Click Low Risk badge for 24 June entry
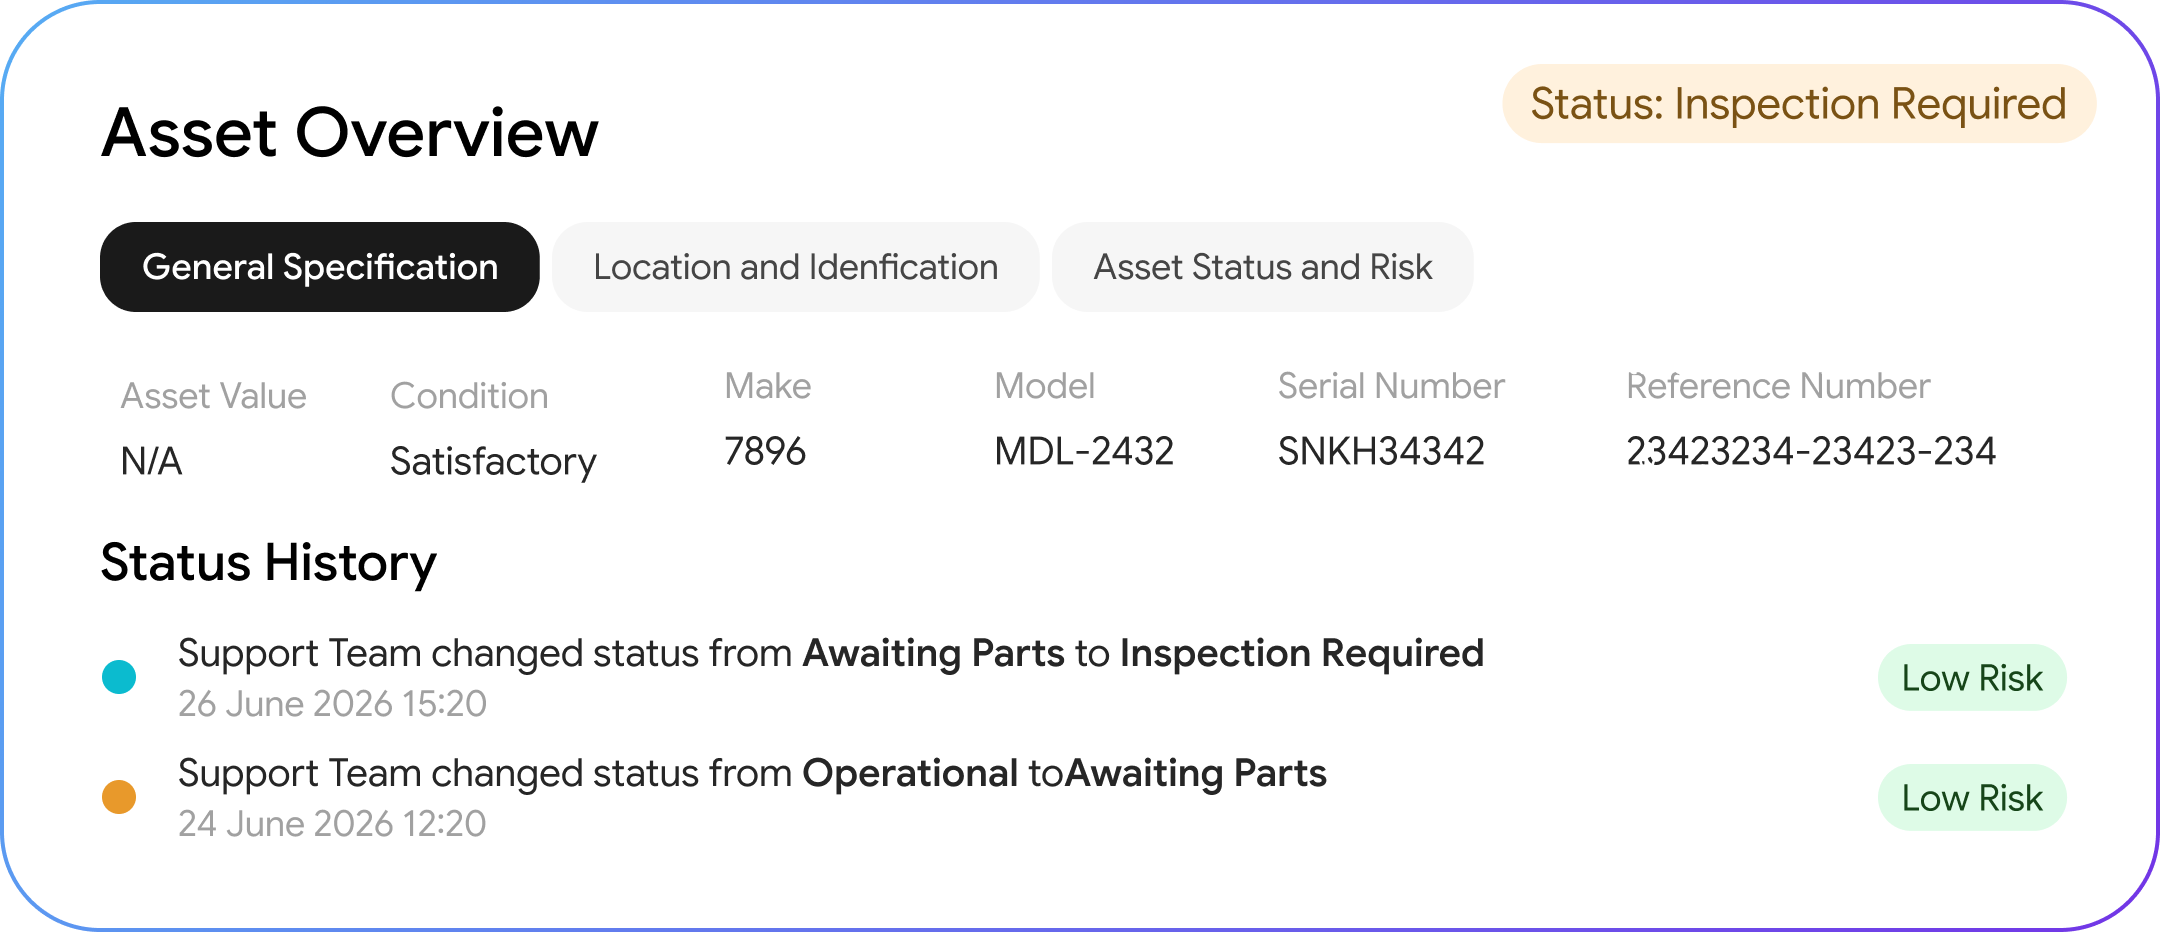Viewport: 2160px width, 932px height. click(1972, 798)
